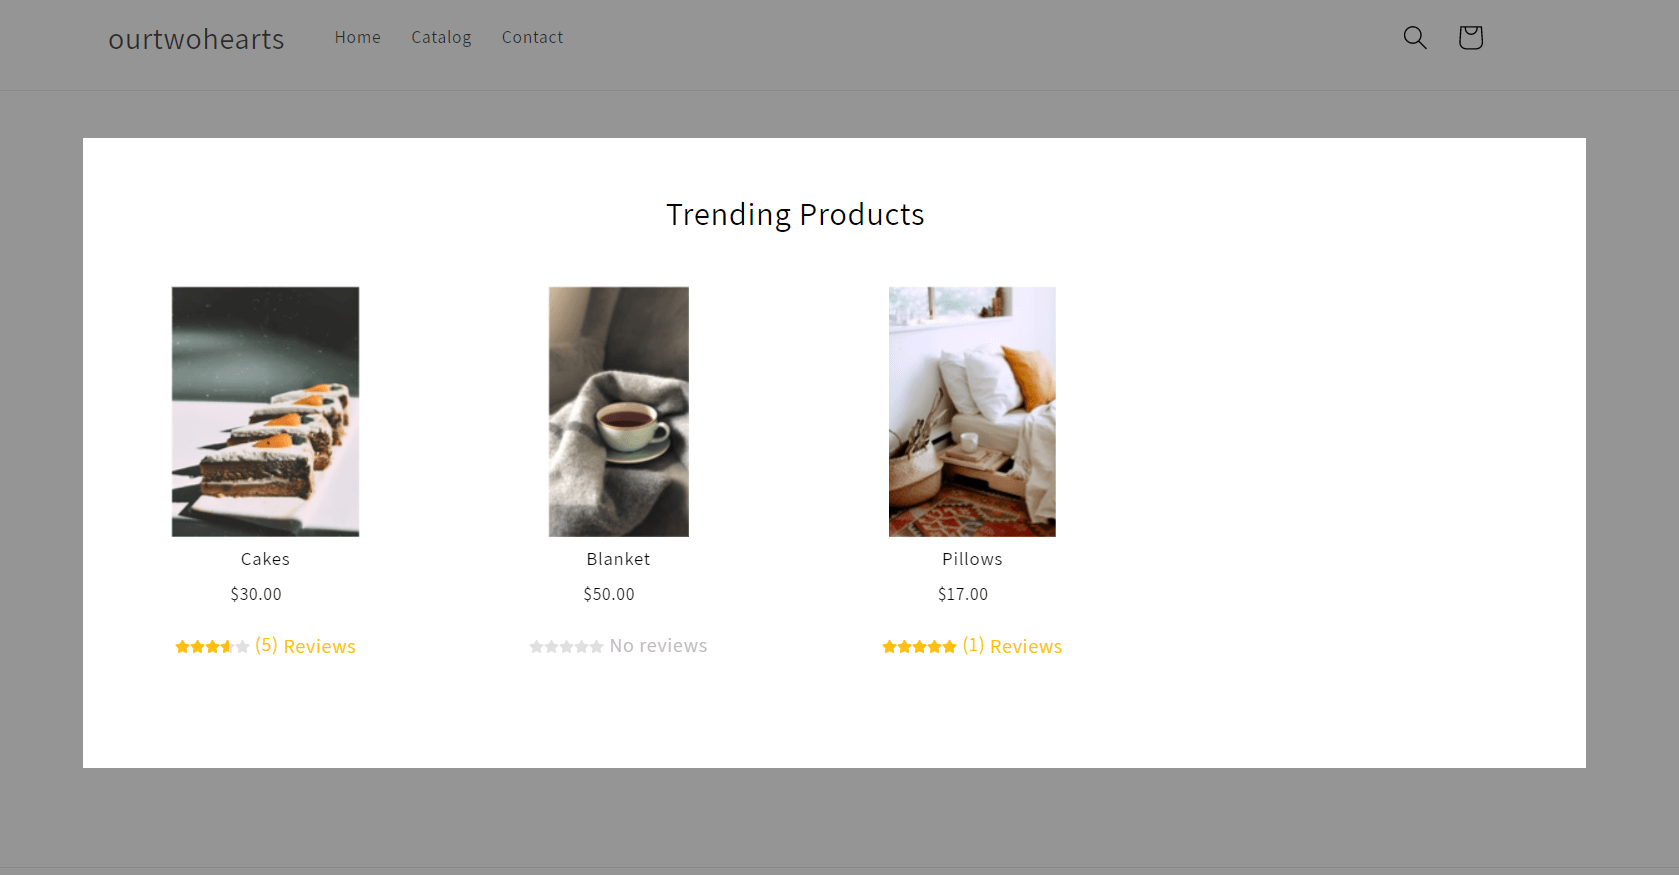Click the Blanket empty star rating
The width and height of the screenshot is (1679, 875).
566,647
